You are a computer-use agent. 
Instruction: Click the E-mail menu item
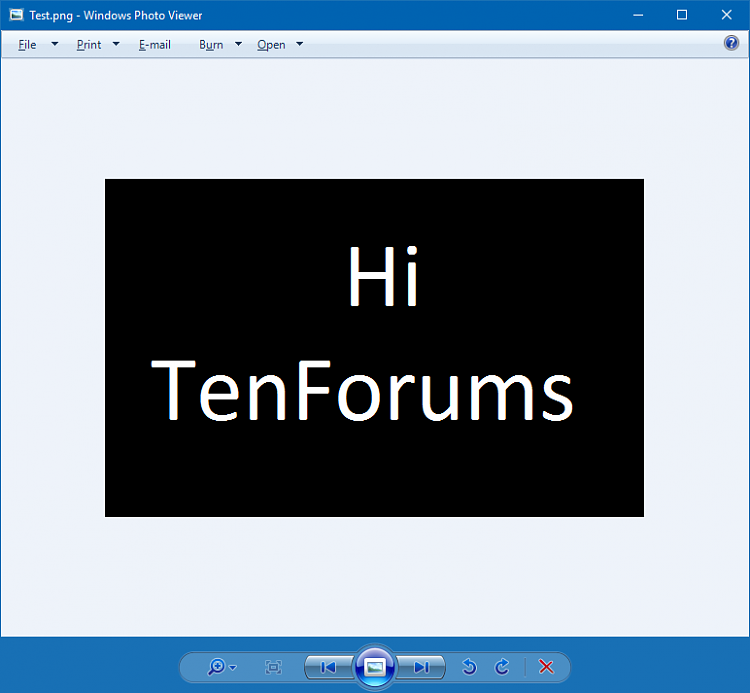click(154, 44)
